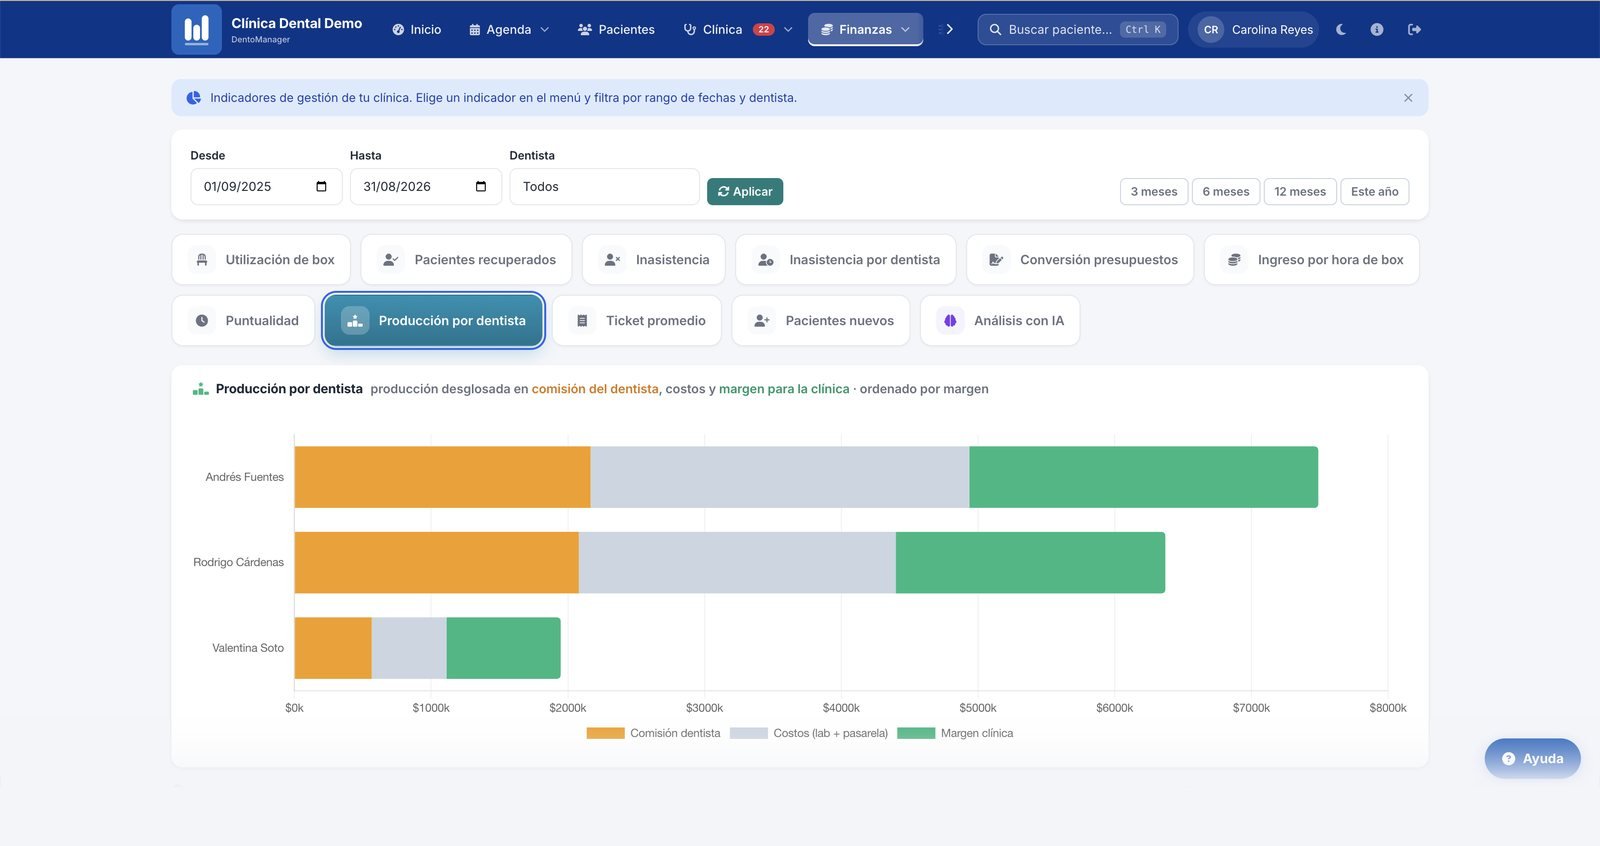Open Carolina Reyes user profile
The width and height of the screenshot is (1600, 846).
pyautogui.click(x=1255, y=30)
